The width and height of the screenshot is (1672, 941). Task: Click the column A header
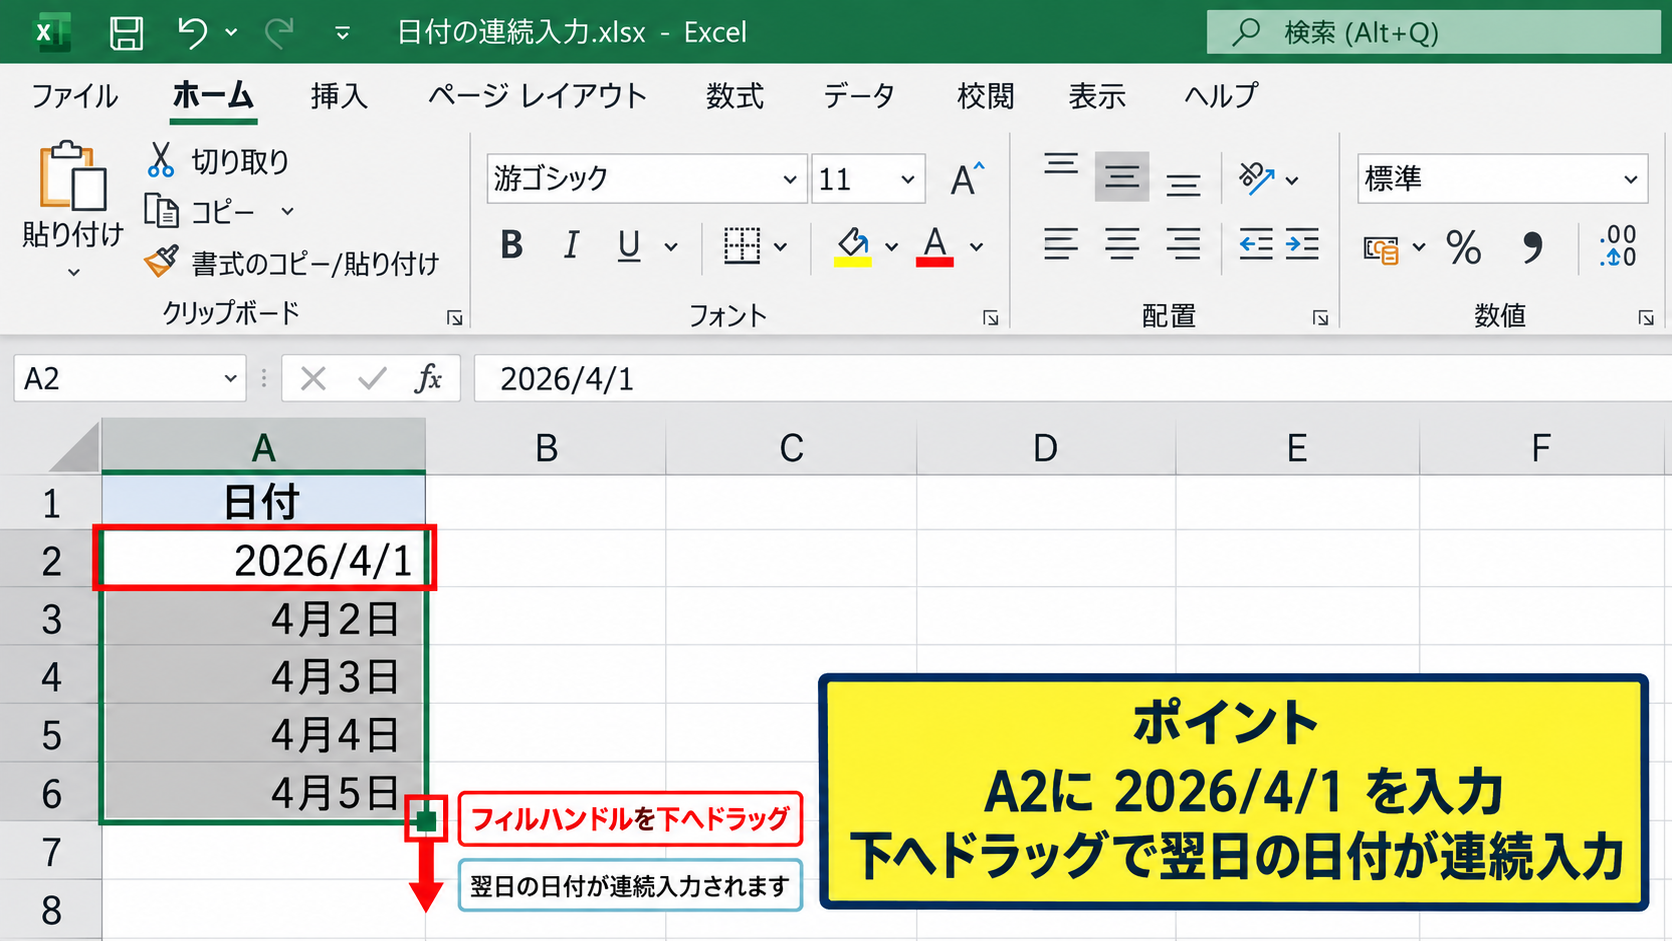(263, 447)
